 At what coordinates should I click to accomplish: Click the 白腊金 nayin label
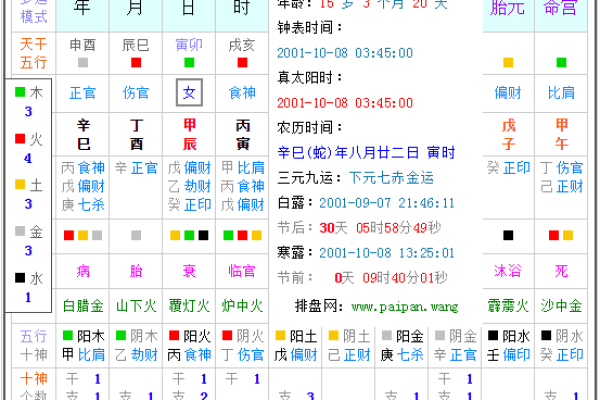(83, 306)
